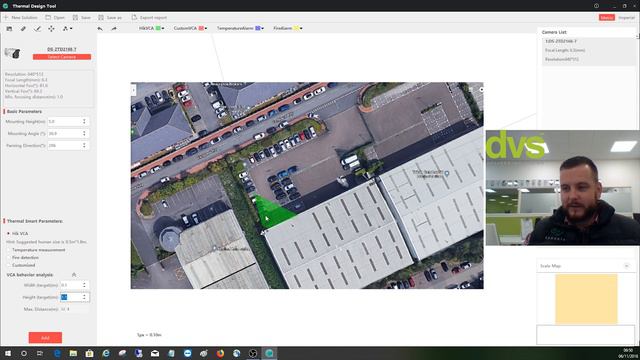Open the Windows Start menu
The height and width of the screenshot is (360, 640).
click(8, 353)
